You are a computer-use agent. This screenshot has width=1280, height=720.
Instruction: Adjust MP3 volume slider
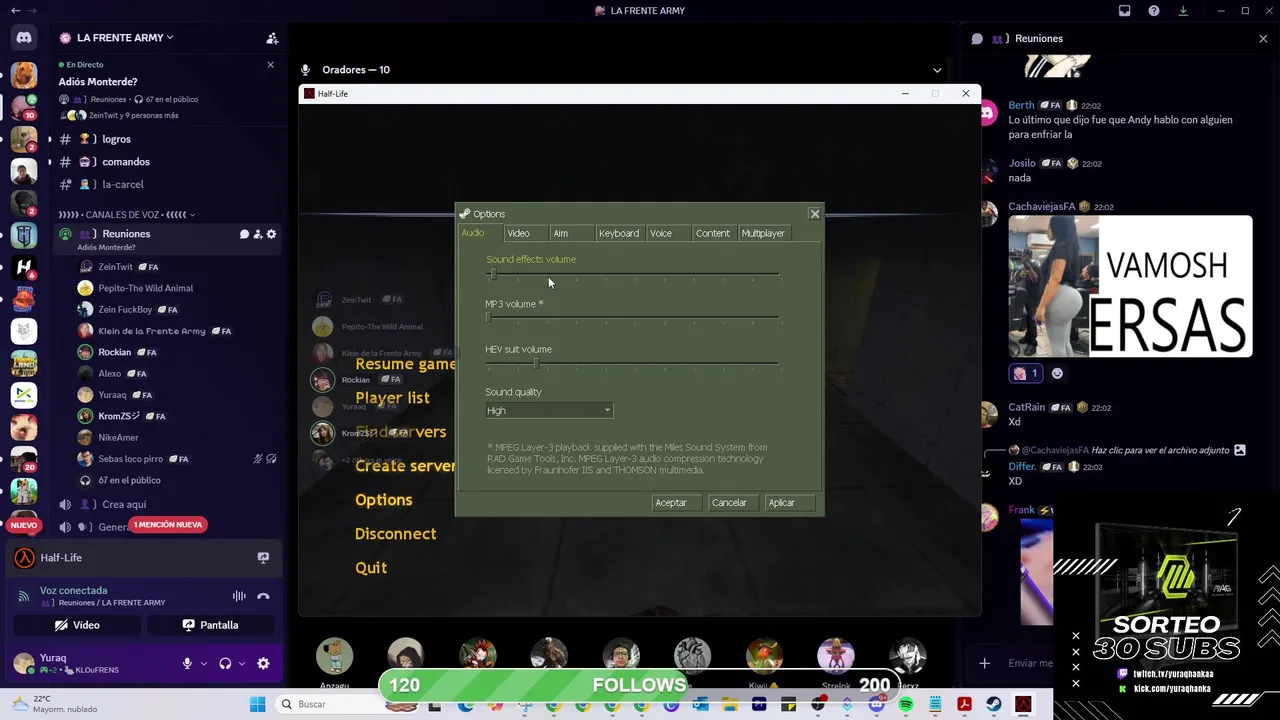click(632, 318)
